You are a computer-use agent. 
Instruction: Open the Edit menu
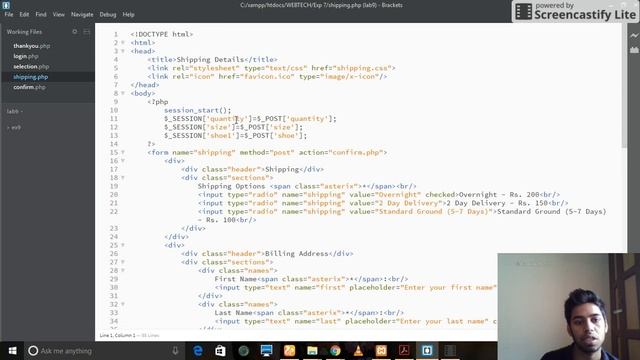click(24, 14)
